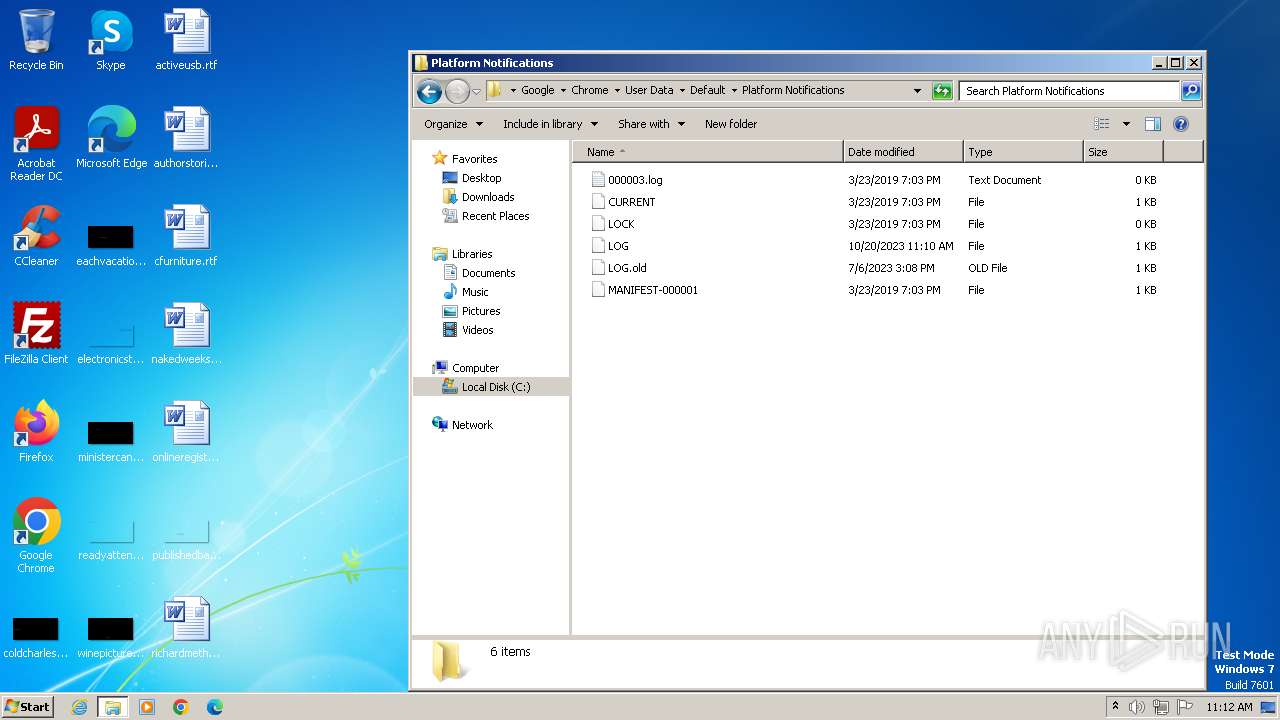The image size is (1280, 720).
Task: Open Windows Media Player from taskbar
Action: [x=147, y=707]
